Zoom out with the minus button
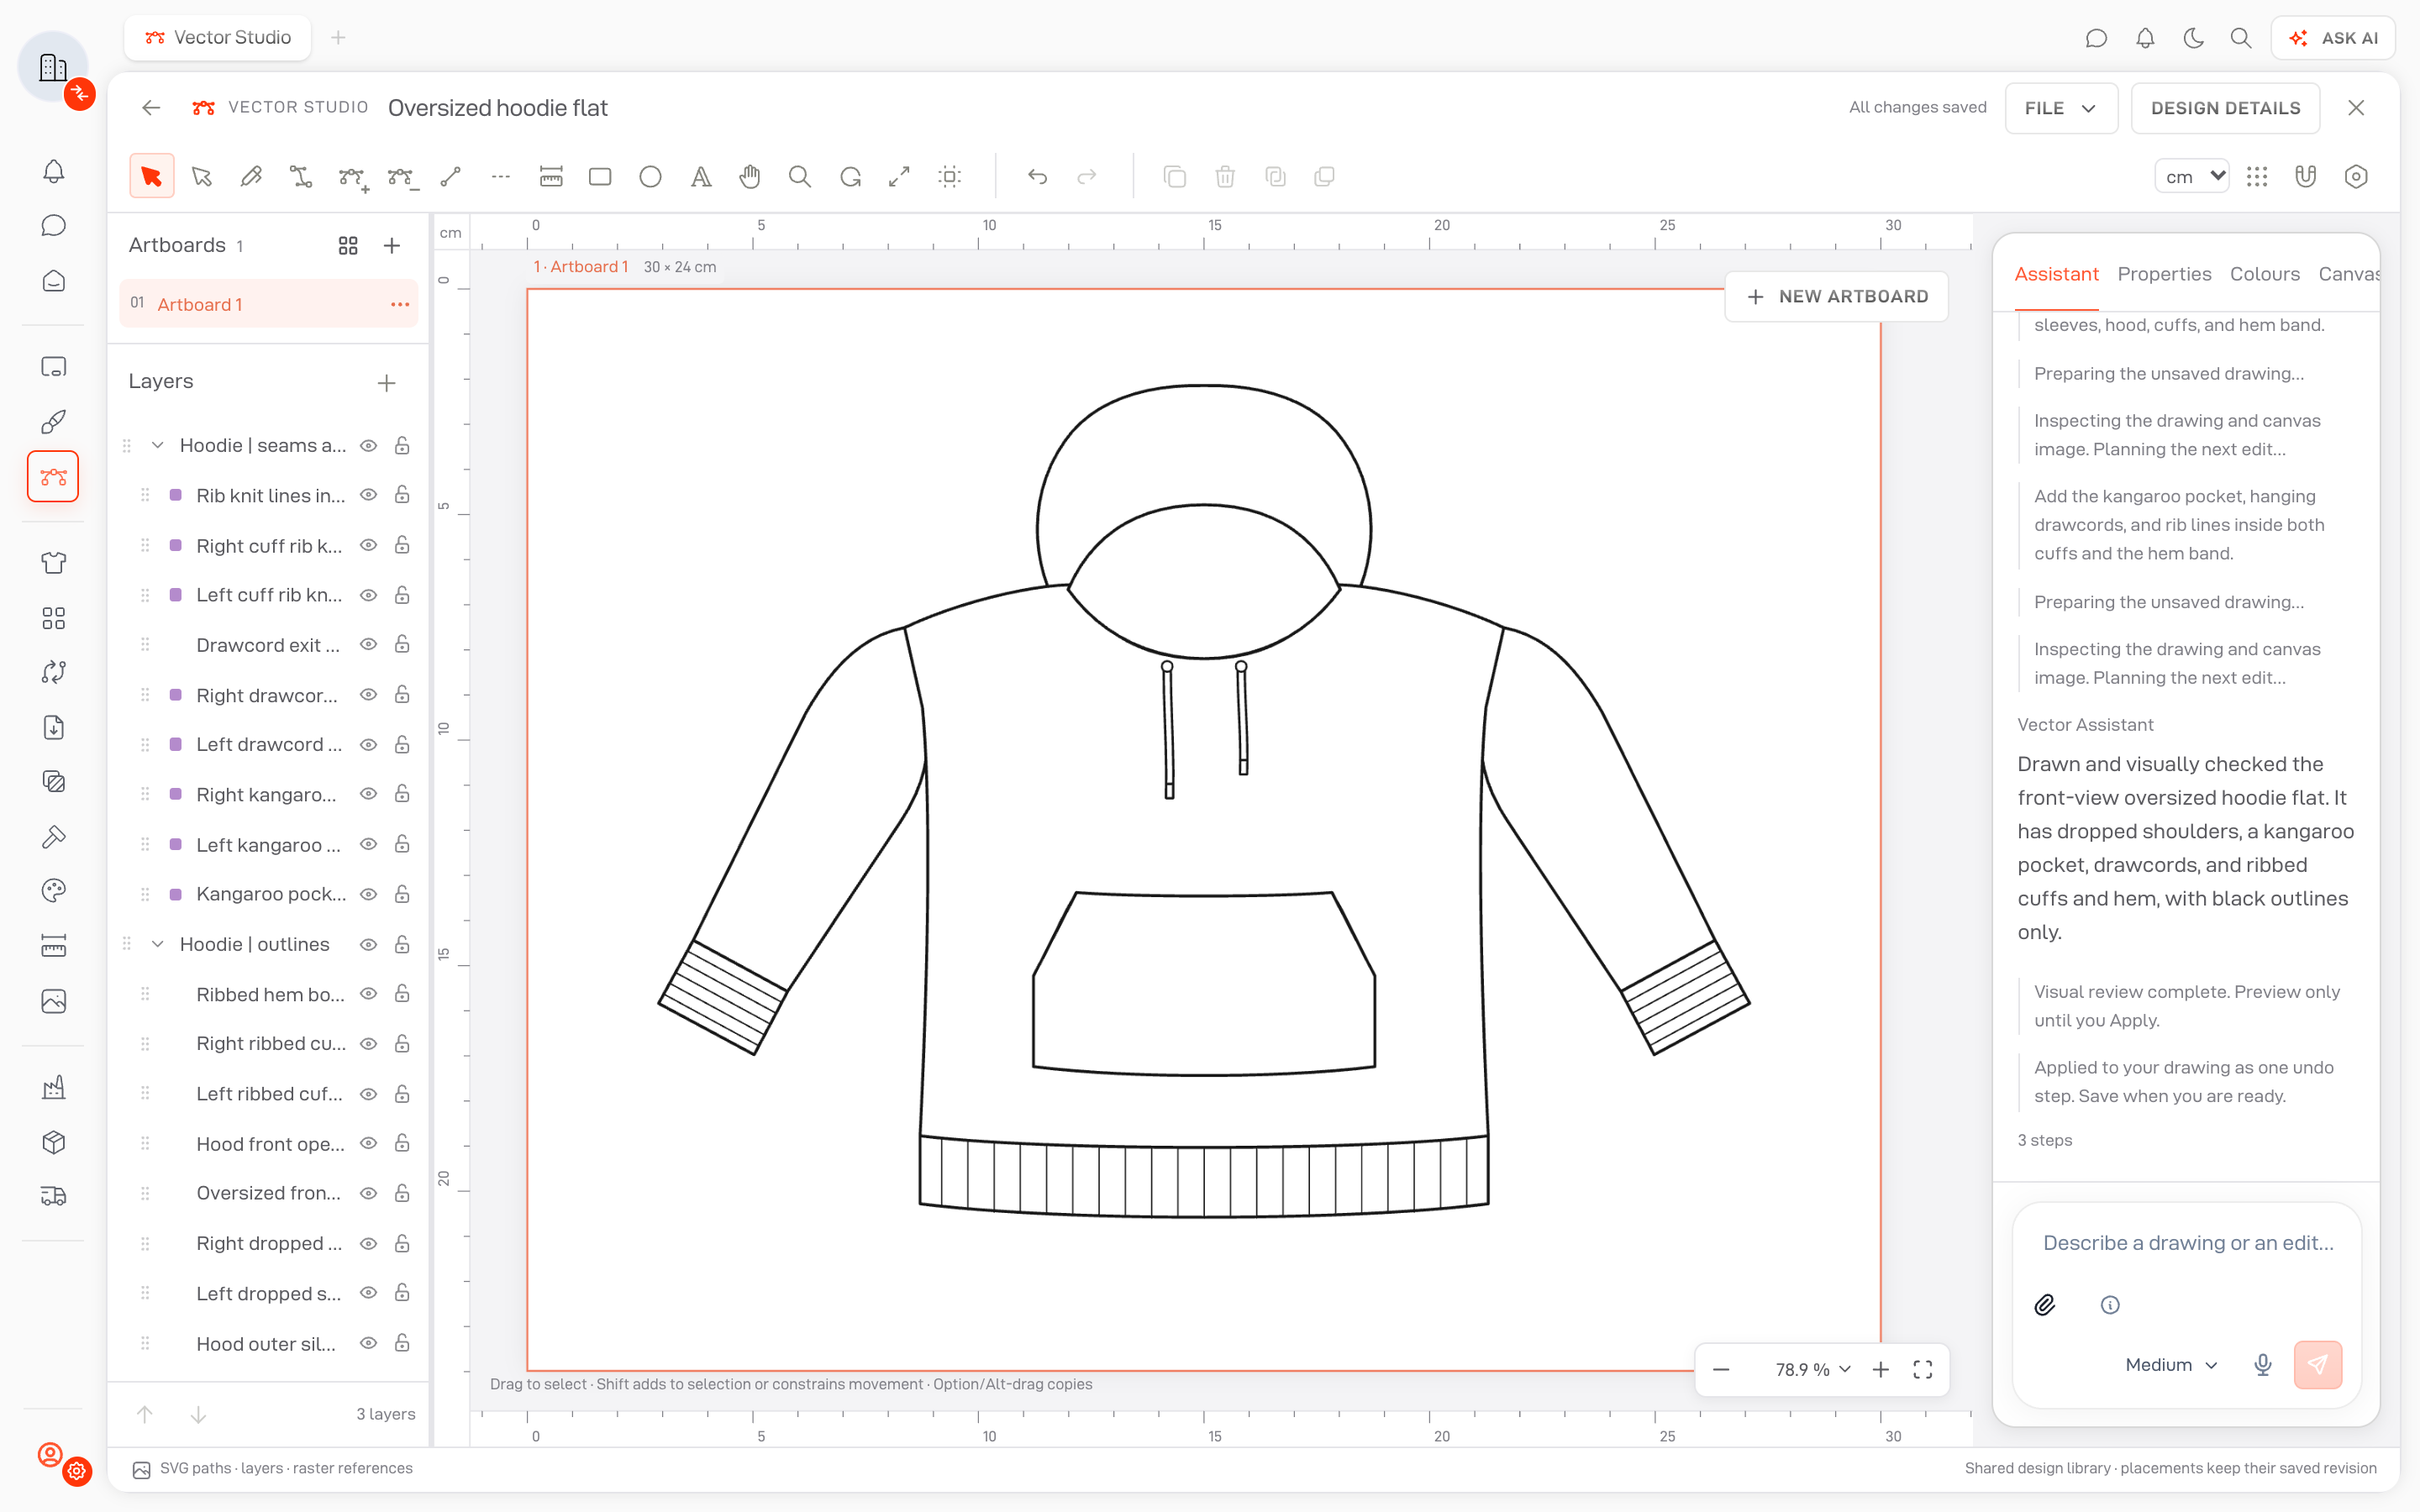The height and width of the screenshot is (1512, 2420). point(1721,1369)
